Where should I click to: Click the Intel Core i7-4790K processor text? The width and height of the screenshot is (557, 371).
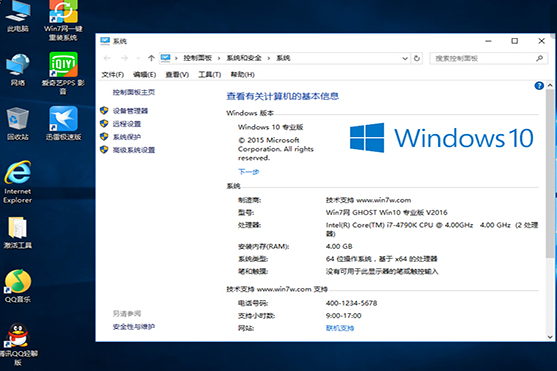coord(432,229)
